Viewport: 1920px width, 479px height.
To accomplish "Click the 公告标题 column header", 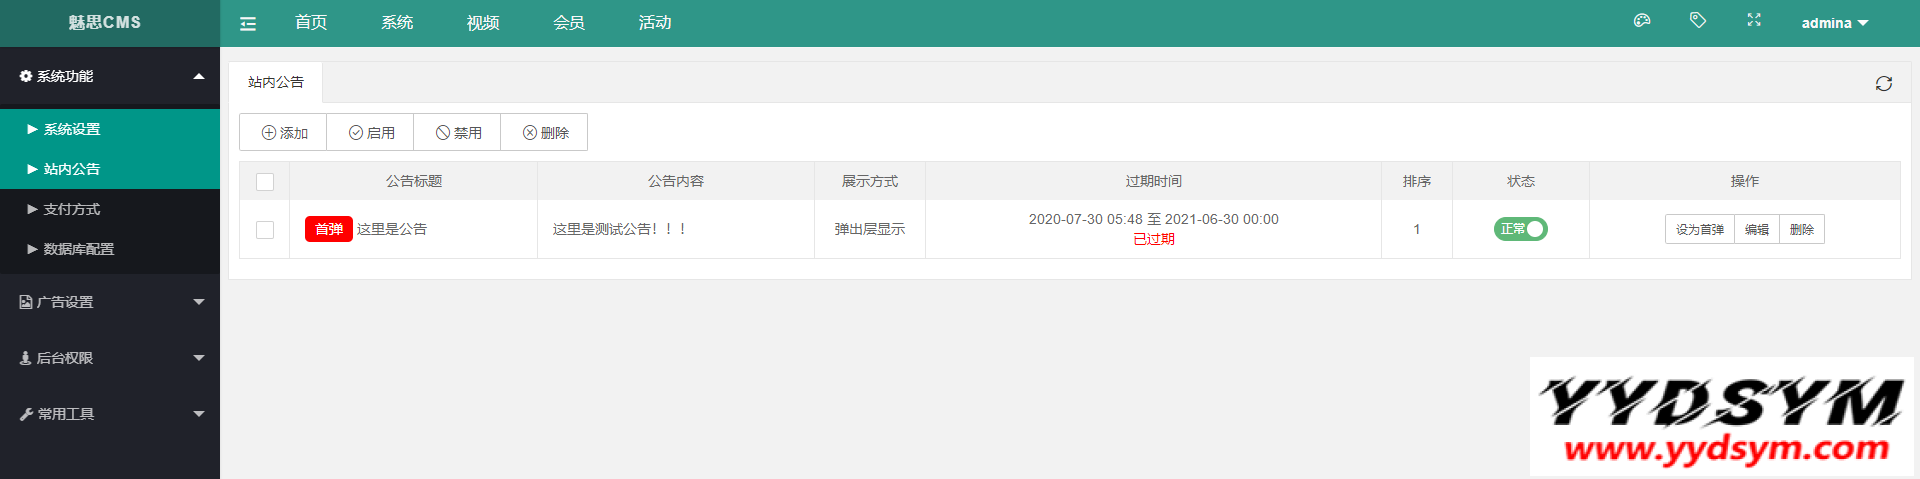I will 414,181.
